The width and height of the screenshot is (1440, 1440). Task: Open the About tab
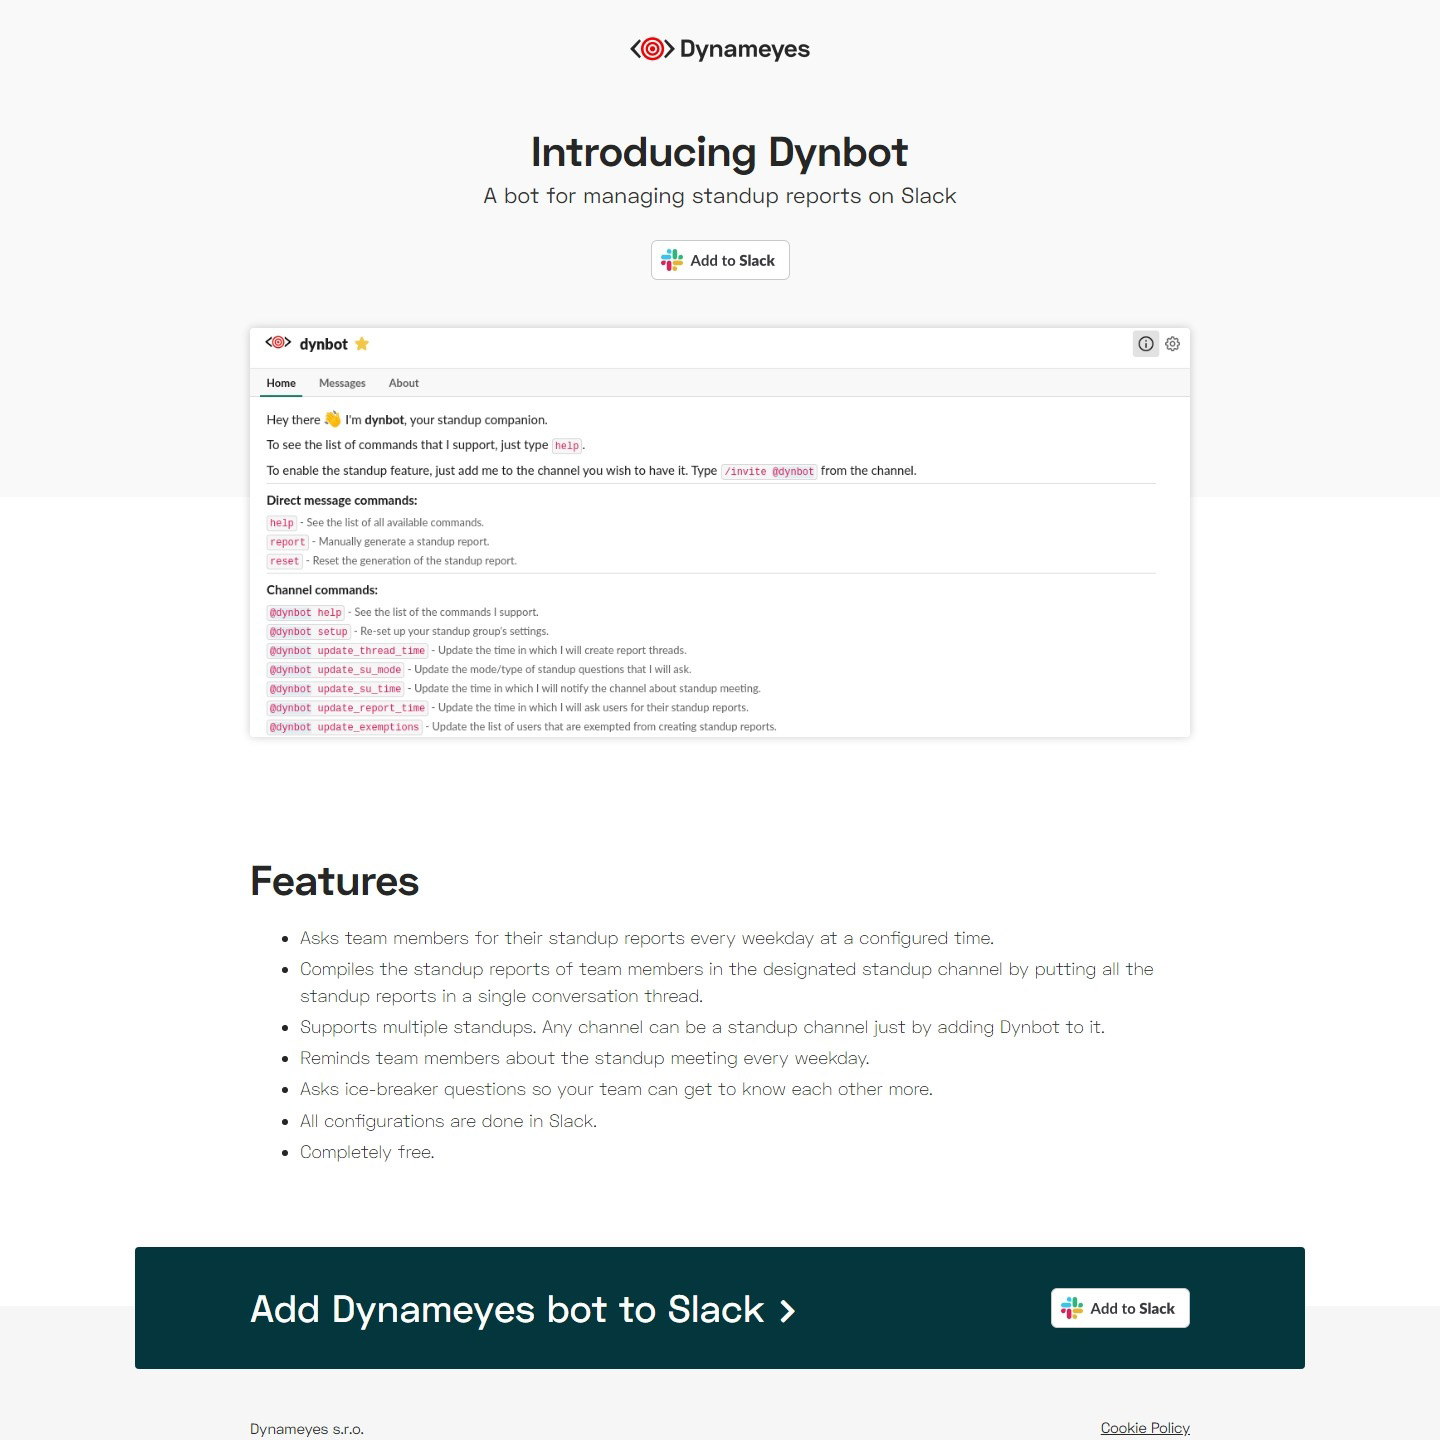click(x=404, y=383)
